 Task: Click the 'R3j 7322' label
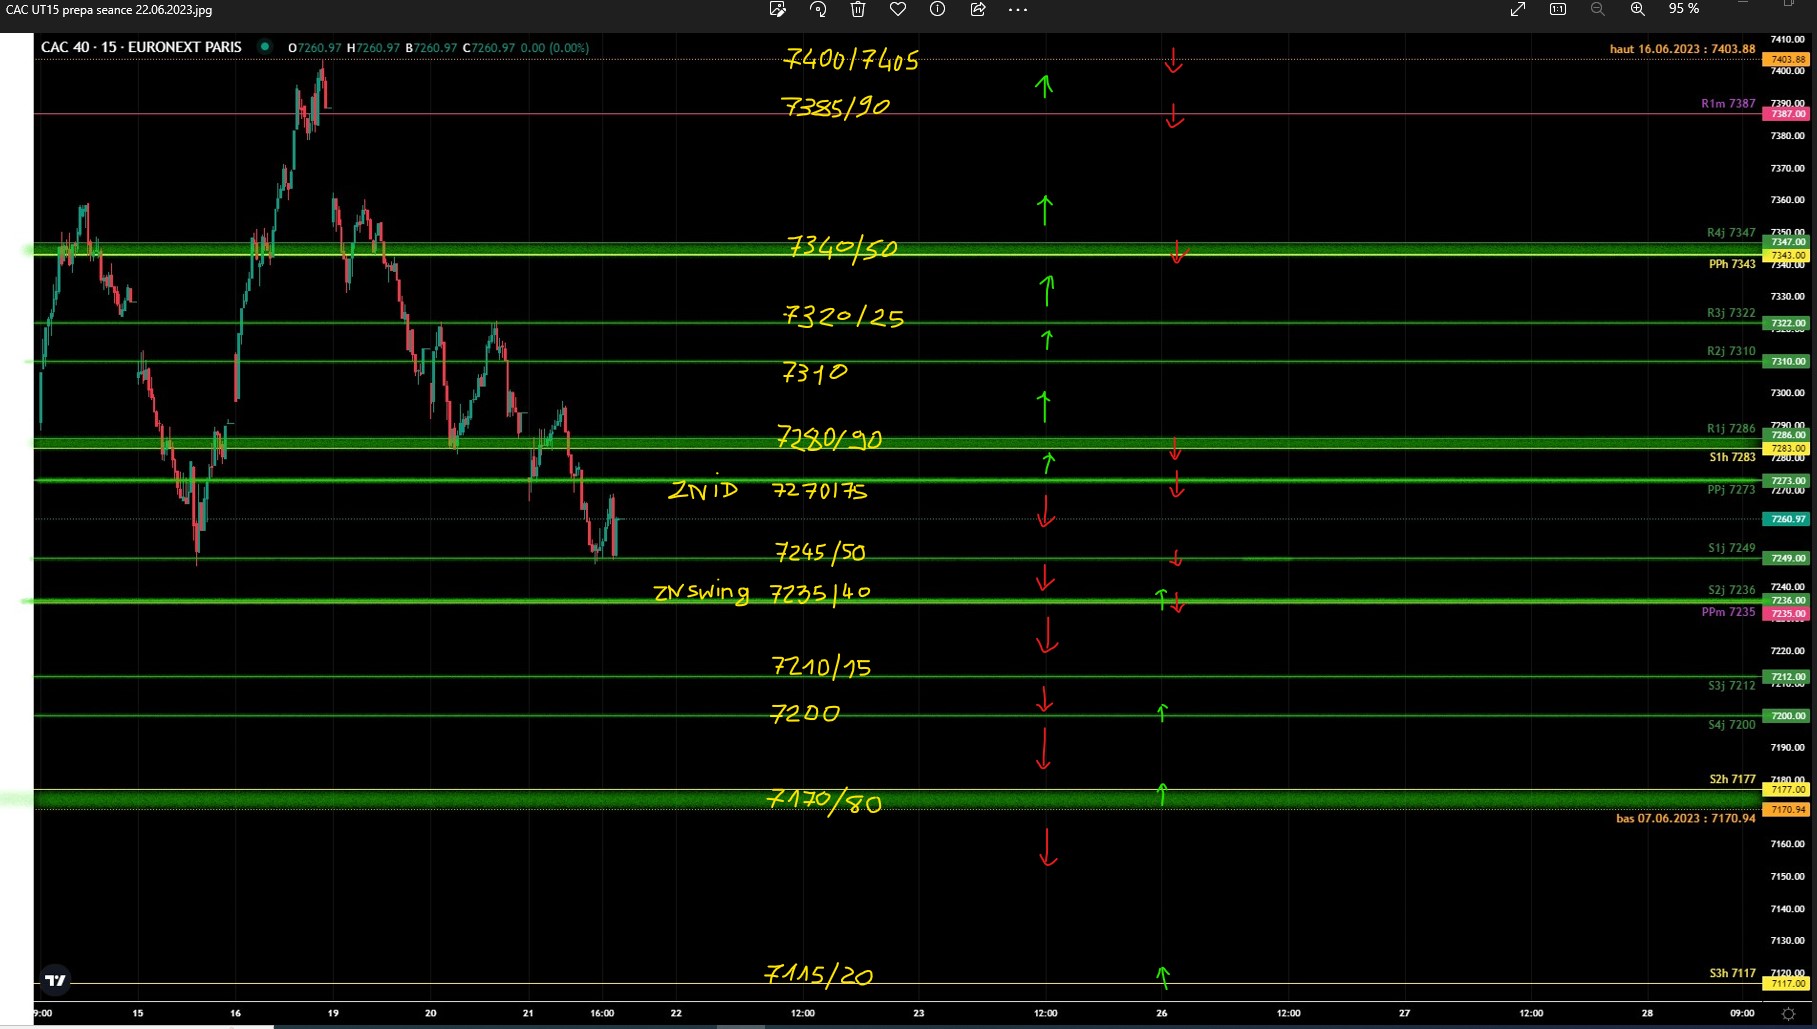coord(1731,313)
